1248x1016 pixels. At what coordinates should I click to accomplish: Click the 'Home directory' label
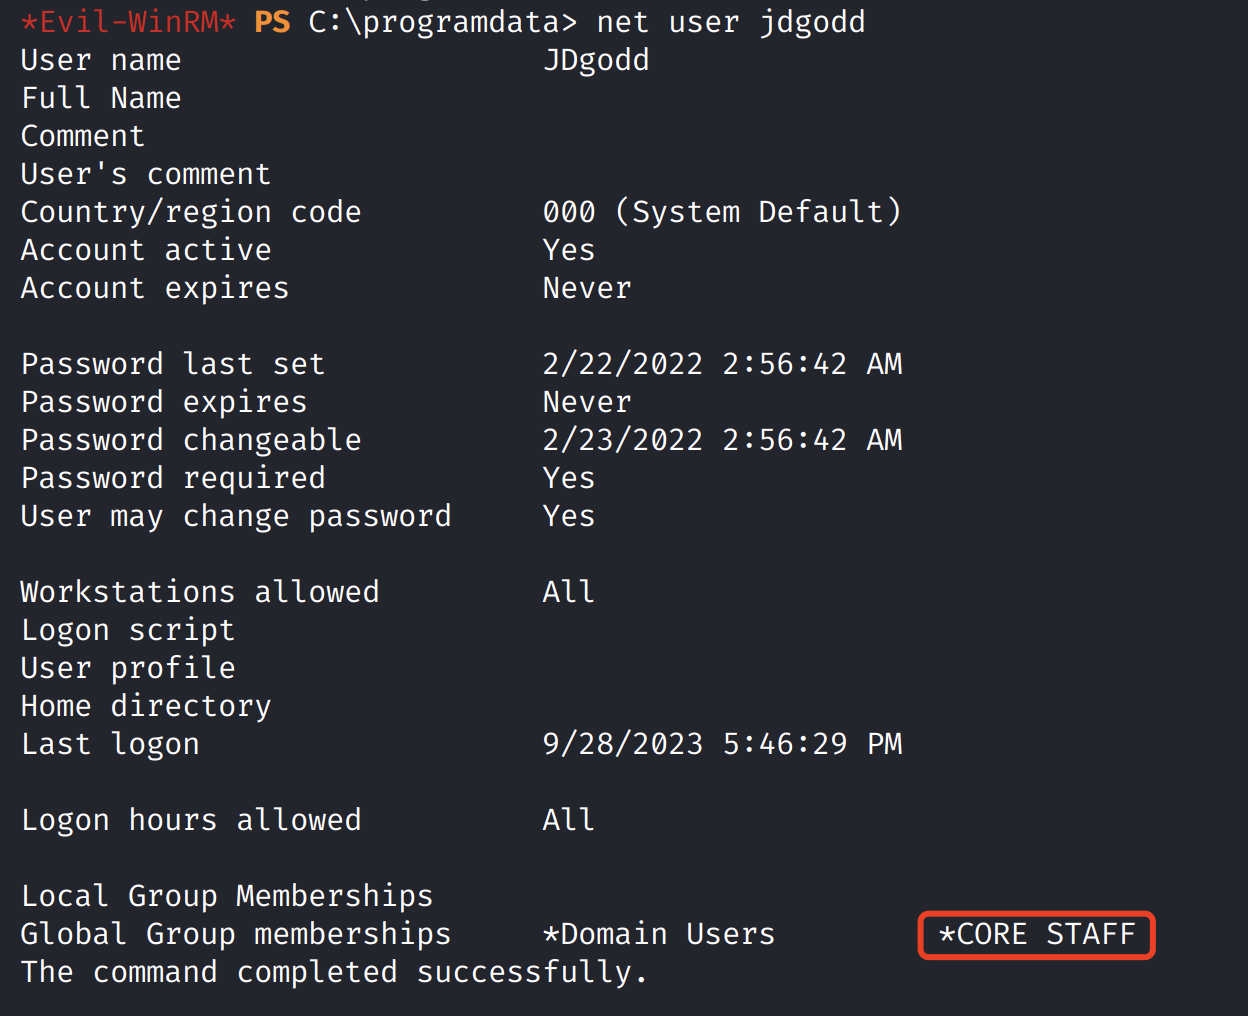146,706
